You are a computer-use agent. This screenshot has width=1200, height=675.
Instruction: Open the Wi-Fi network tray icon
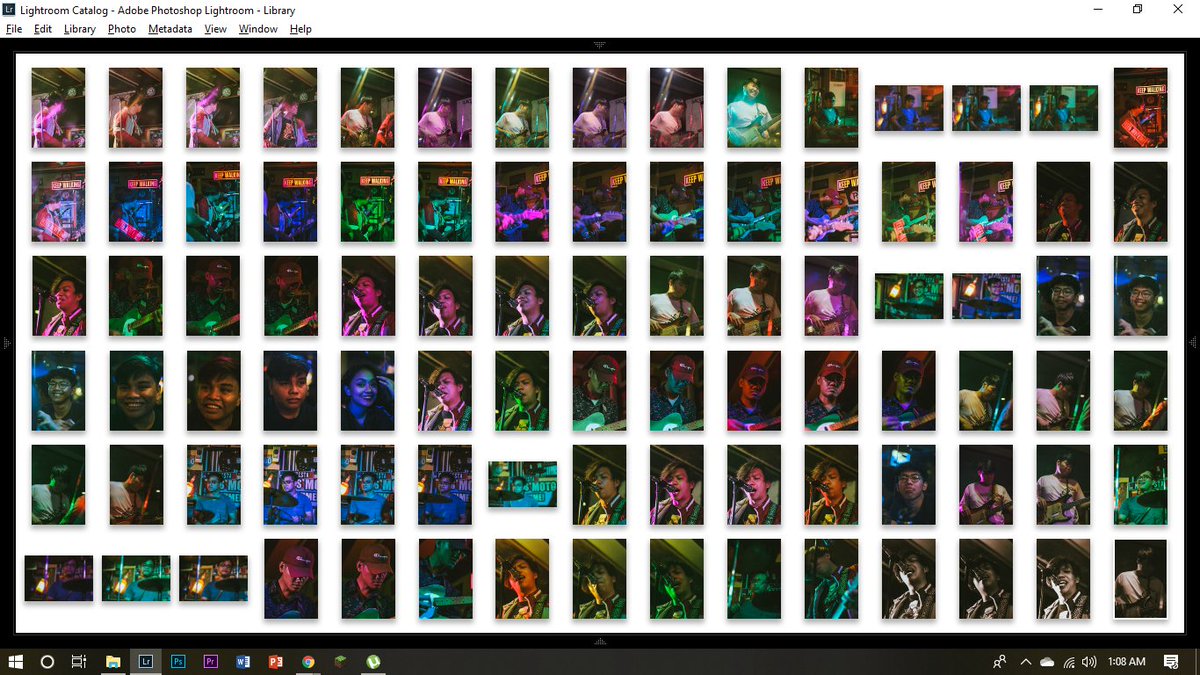pyautogui.click(x=1069, y=661)
